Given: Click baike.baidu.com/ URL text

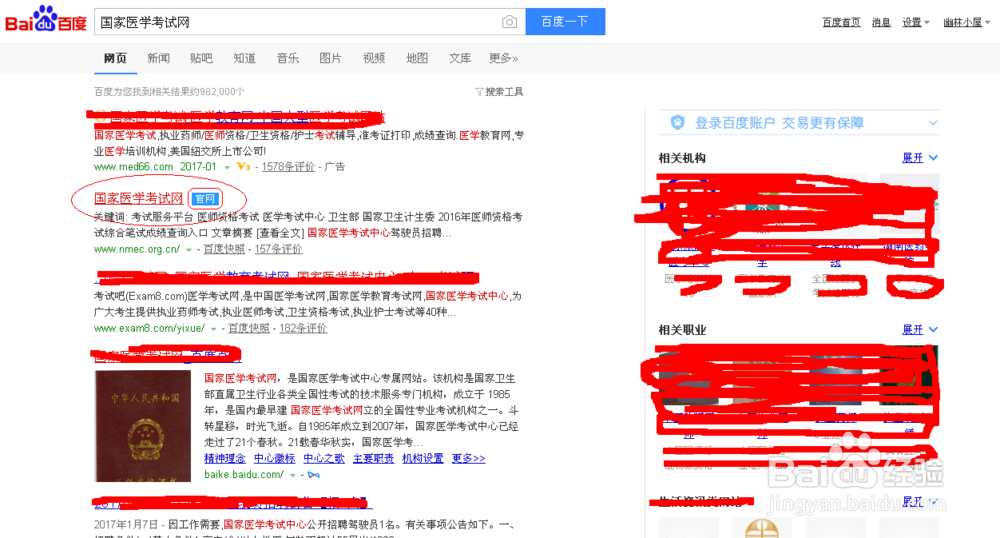Looking at the screenshot, I should [244, 474].
